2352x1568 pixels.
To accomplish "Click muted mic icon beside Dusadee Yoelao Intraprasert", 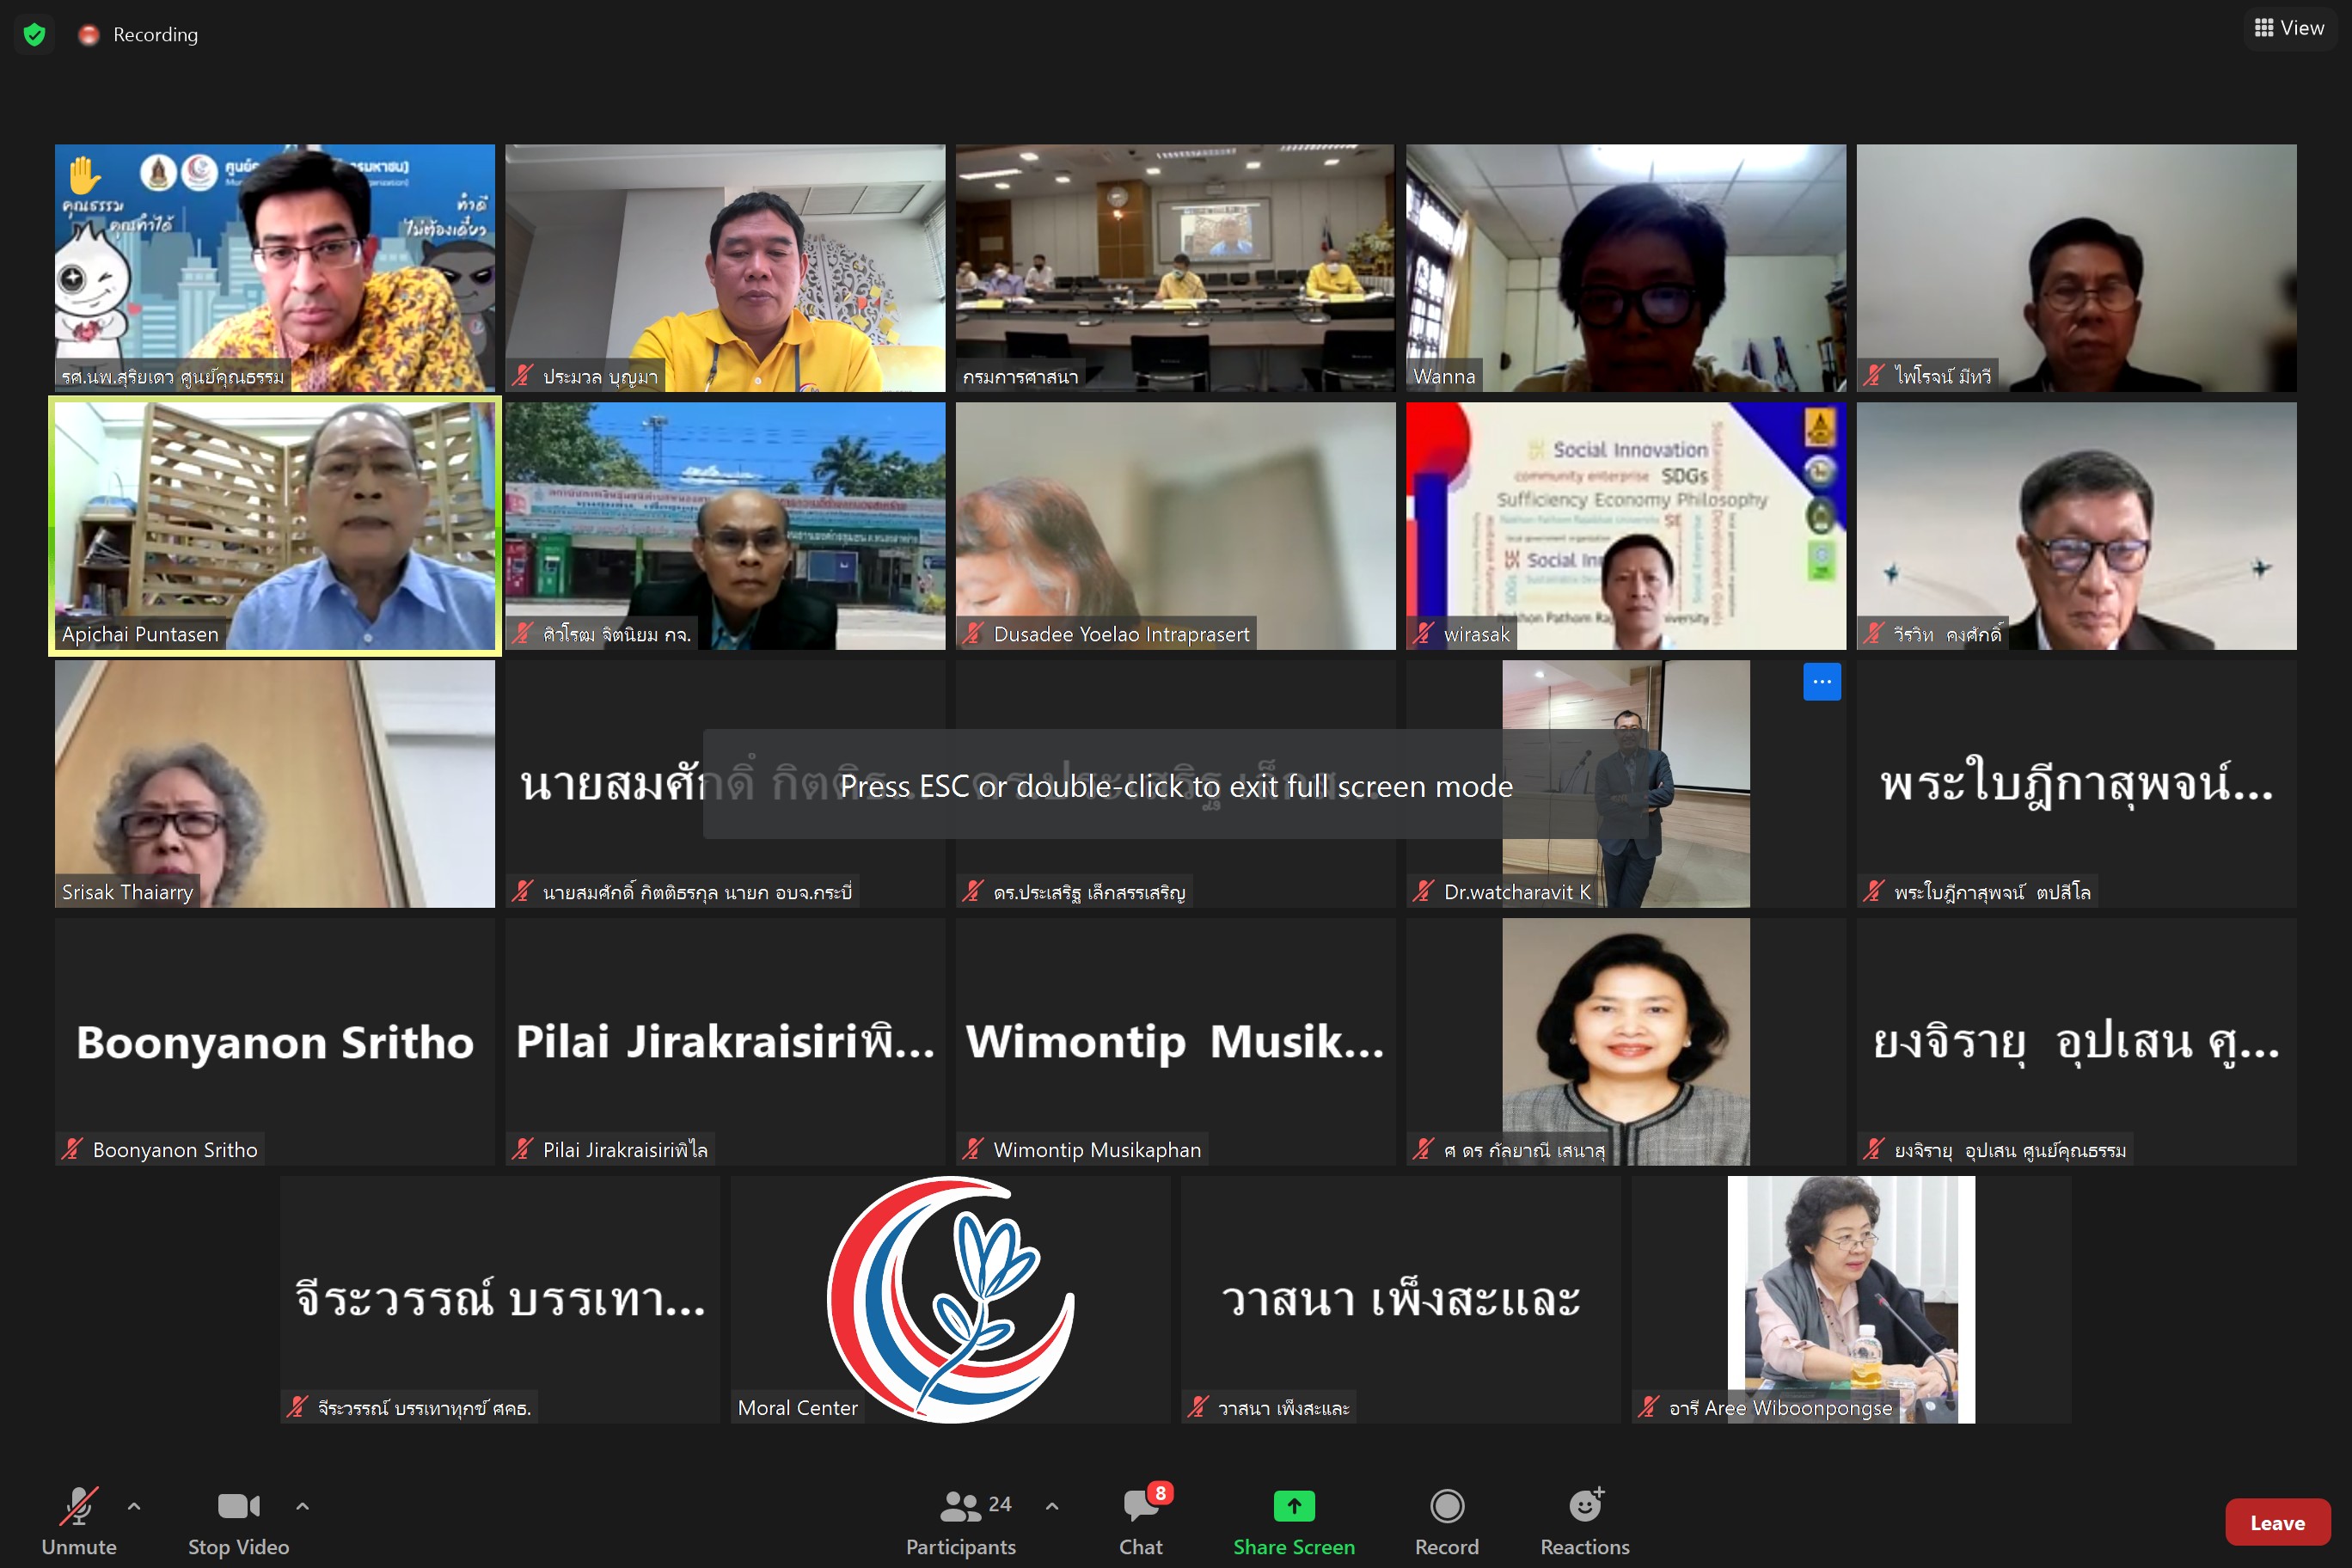I will point(973,634).
